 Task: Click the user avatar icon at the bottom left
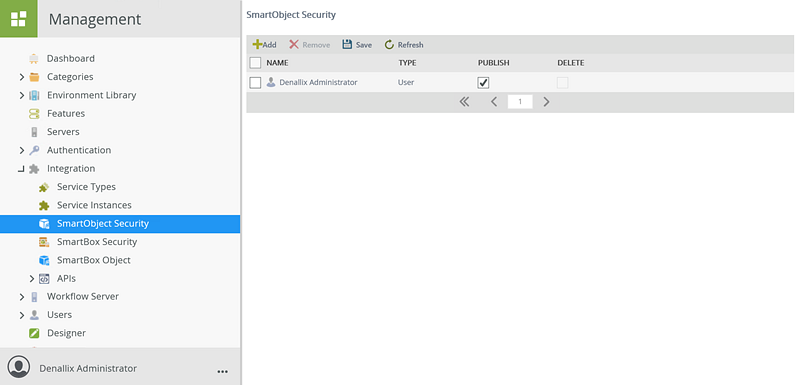[19, 367]
